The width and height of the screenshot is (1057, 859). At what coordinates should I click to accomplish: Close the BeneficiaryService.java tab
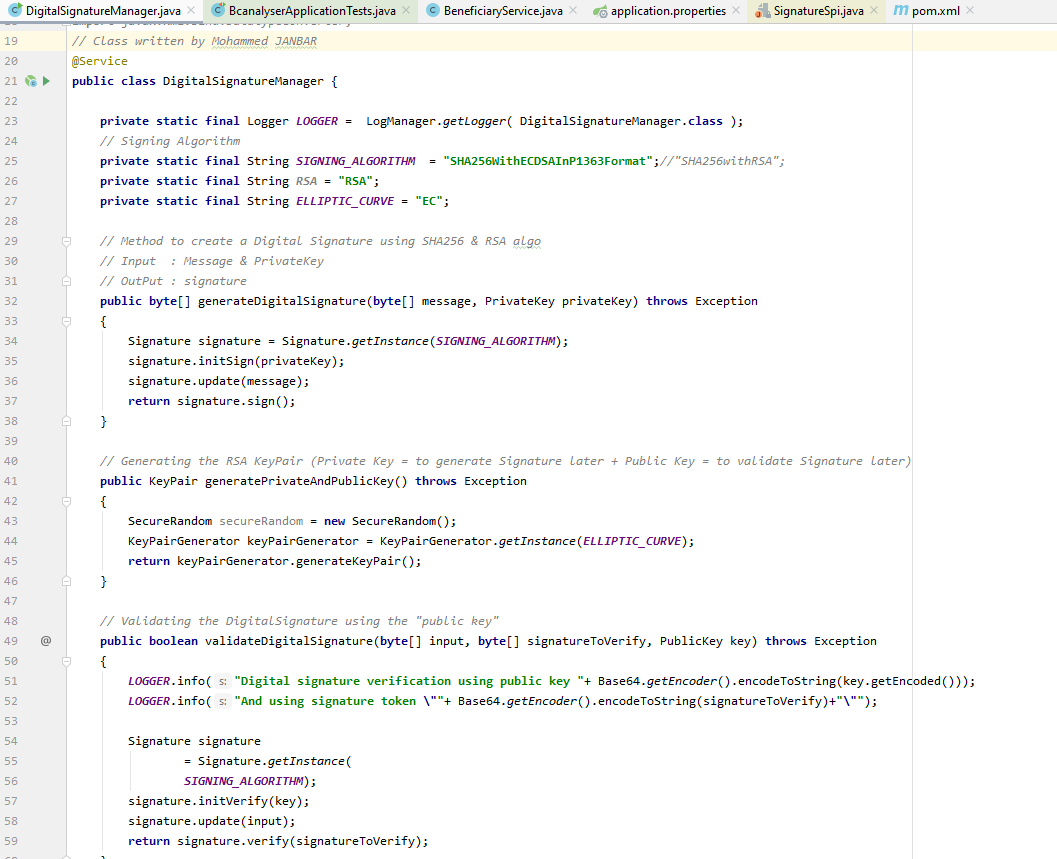click(573, 11)
